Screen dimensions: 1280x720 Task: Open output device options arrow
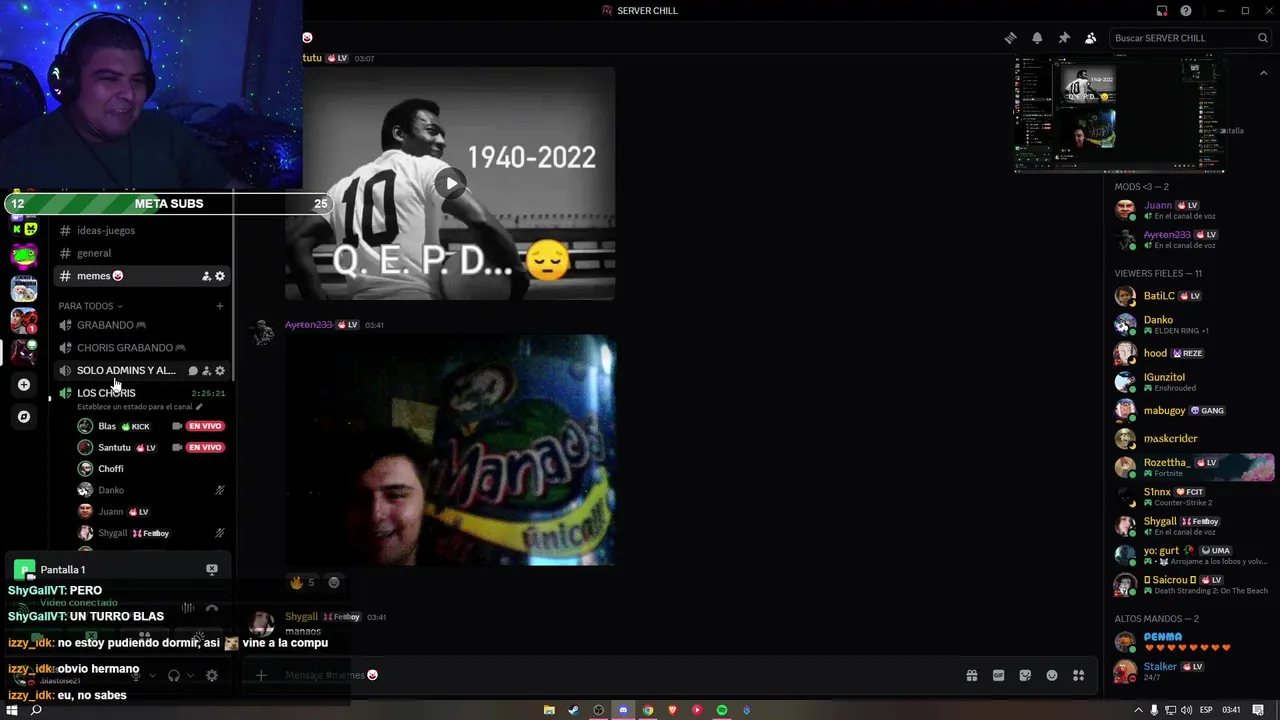pos(190,676)
